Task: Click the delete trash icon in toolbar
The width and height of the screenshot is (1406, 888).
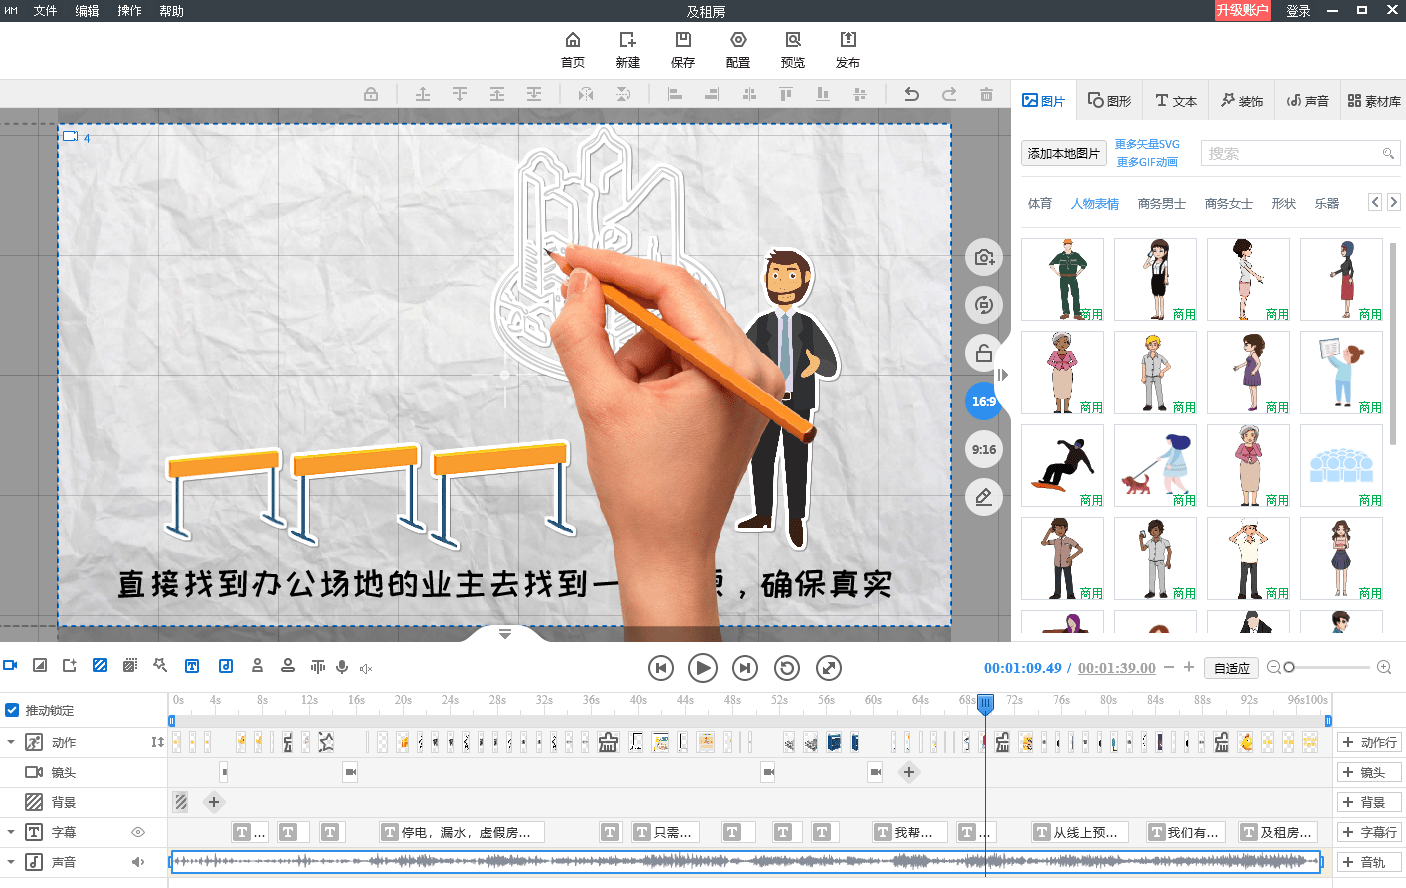Action: click(x=986, y=94)
